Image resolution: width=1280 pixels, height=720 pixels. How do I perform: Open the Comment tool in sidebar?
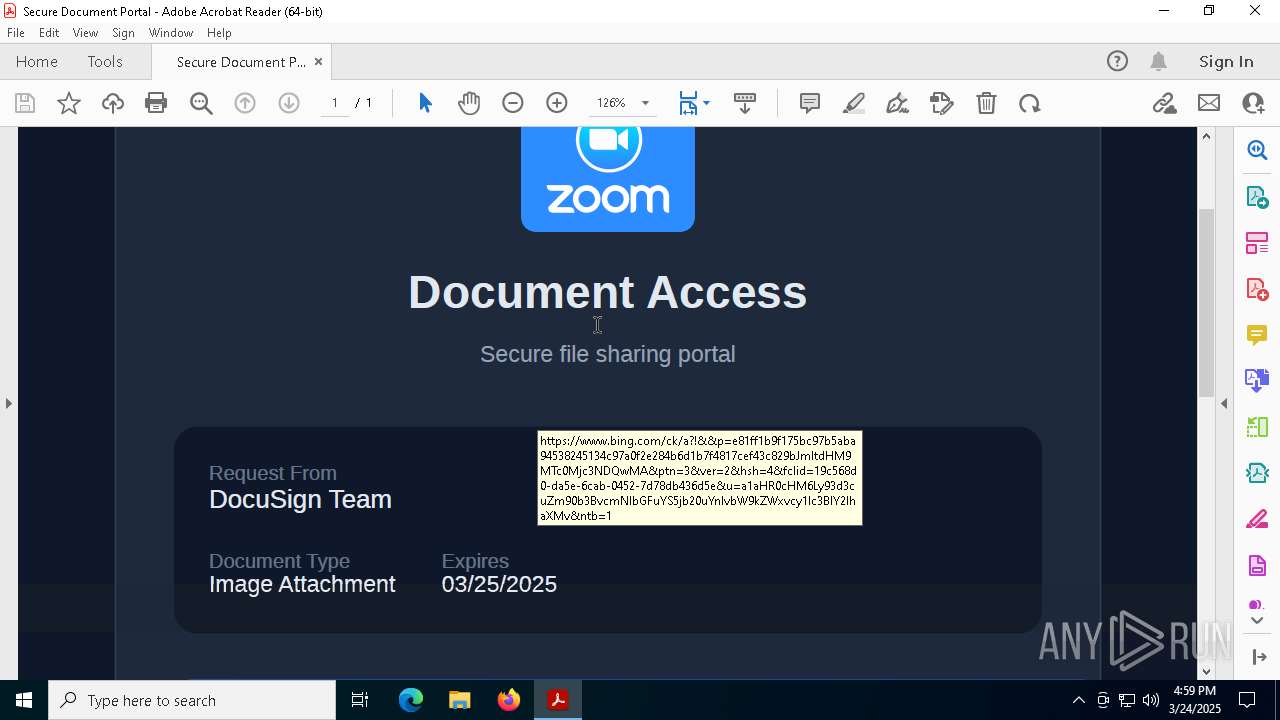[x=1257, y=335]
